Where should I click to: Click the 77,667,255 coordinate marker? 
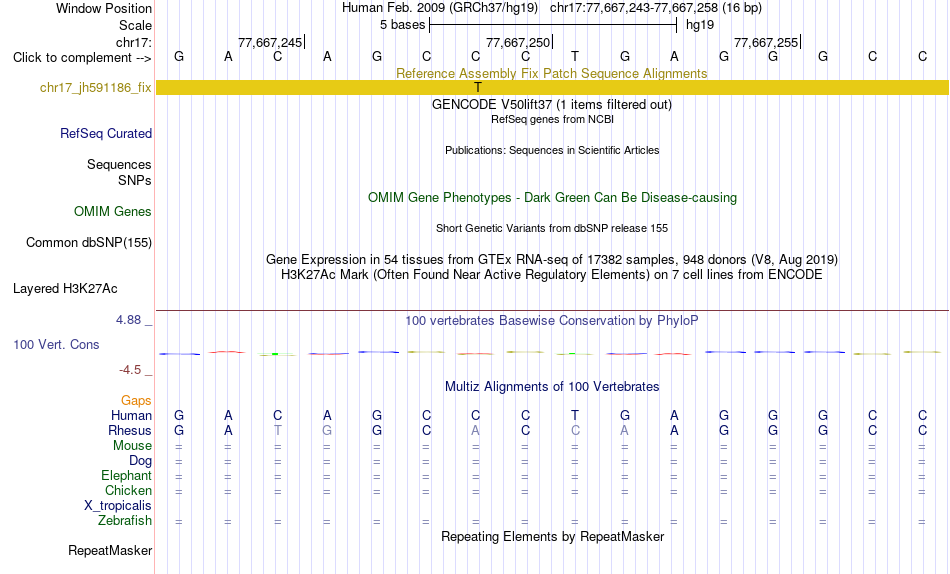coord(766,42)
